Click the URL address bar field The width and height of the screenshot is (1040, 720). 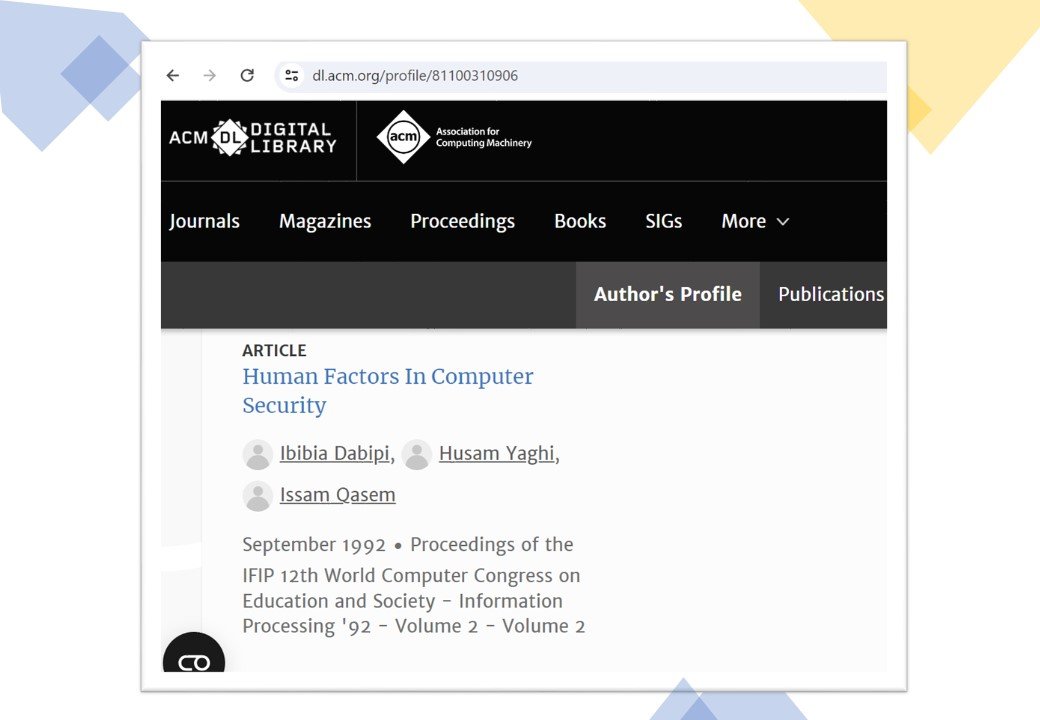[600, 76]
